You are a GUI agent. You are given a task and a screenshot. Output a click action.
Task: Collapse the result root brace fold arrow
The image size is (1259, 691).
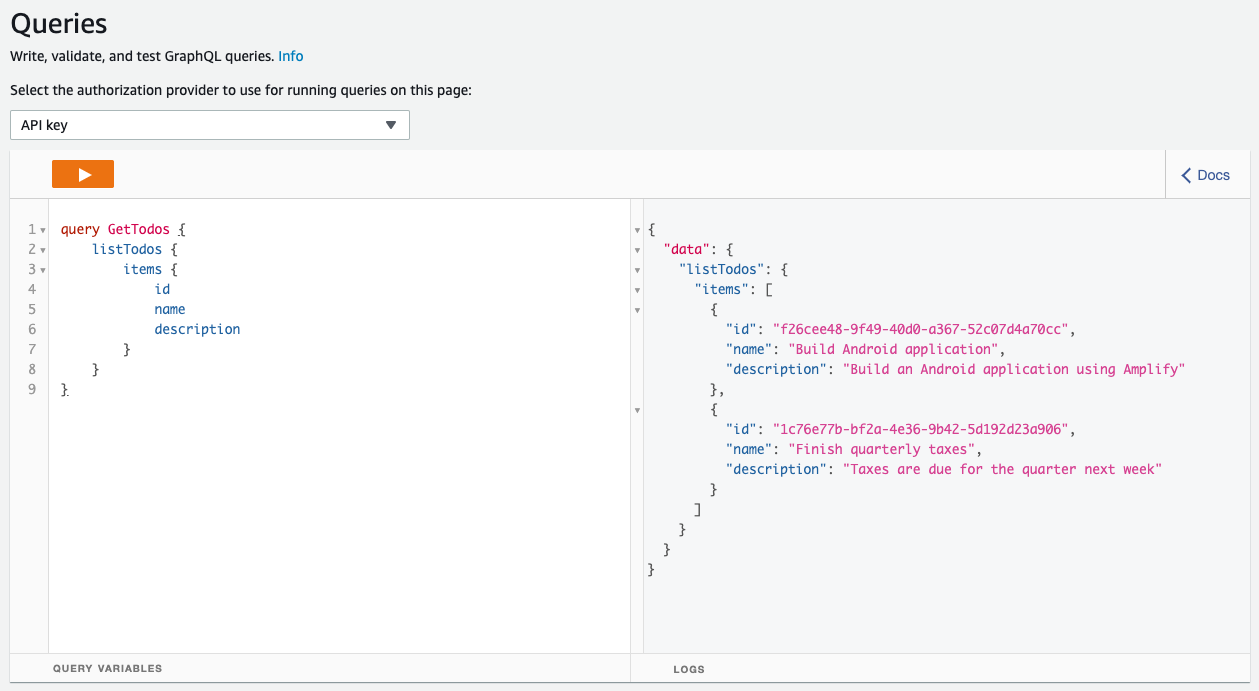tap(638, 230)
